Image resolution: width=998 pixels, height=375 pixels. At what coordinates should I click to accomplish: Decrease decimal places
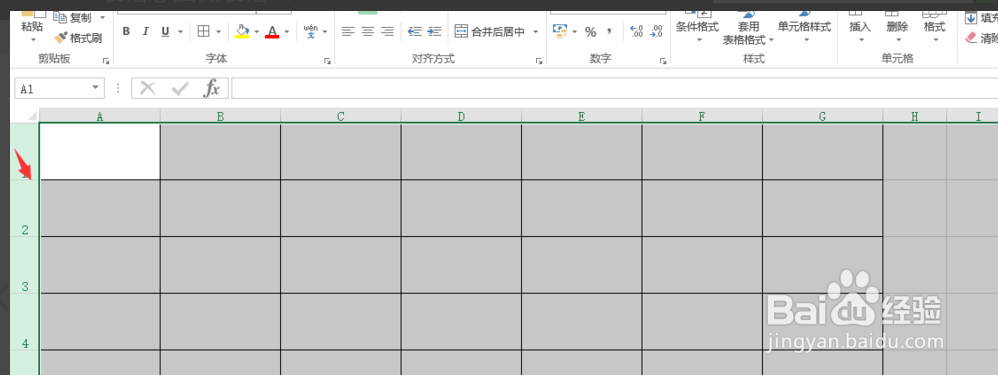click(x=656, y=31)
